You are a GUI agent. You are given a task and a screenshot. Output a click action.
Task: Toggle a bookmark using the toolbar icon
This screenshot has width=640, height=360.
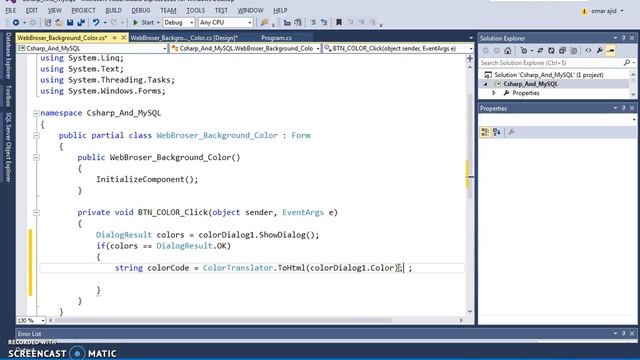point(339,23)
